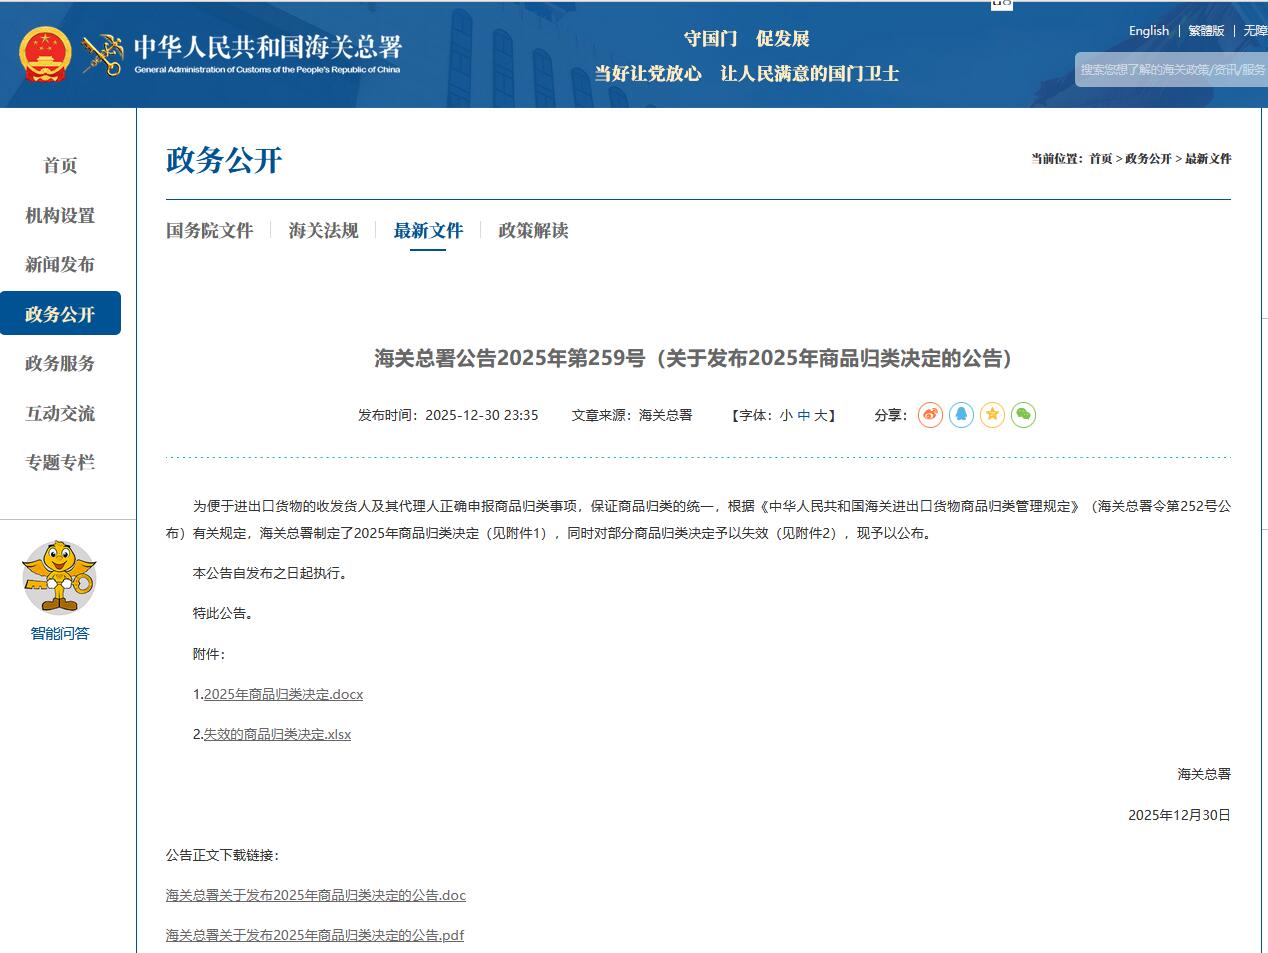Click the national emblem logo in header
The height and width of the screenshot is (953, 1268).
(45, 54)
